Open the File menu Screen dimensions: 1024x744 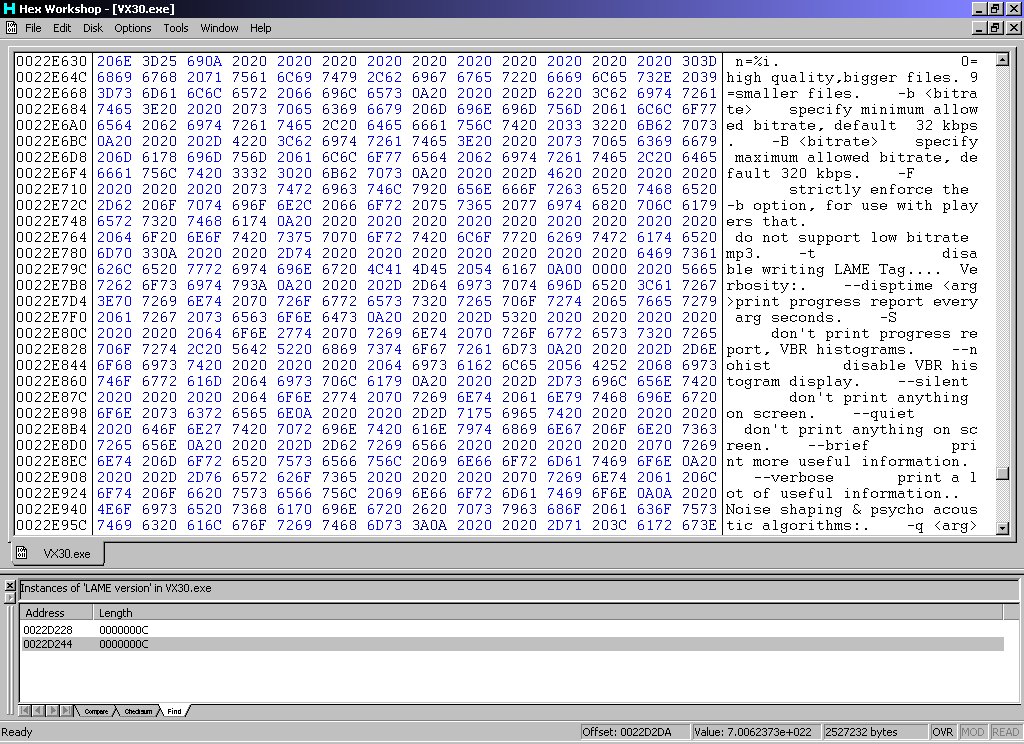(x=33, y=28)
